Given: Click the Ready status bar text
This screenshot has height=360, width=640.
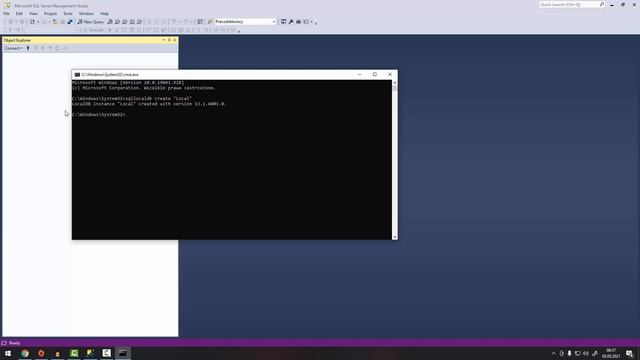Looking at the screenshot, I should [x=14, y=343].
